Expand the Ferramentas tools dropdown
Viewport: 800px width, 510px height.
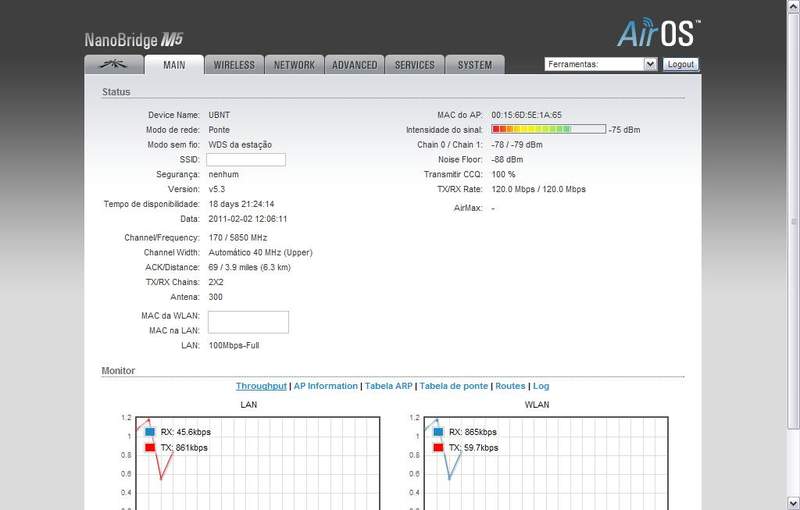pyautogui.click(x=601, y=64)
